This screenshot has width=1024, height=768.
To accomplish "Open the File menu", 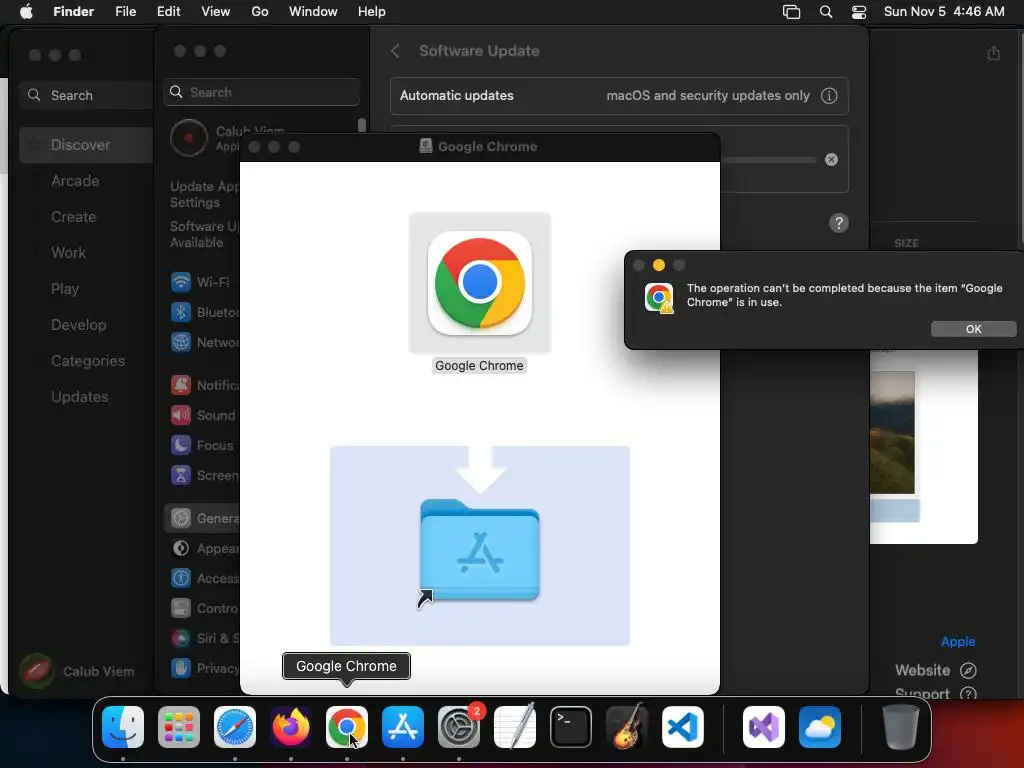I will (125, 12).
